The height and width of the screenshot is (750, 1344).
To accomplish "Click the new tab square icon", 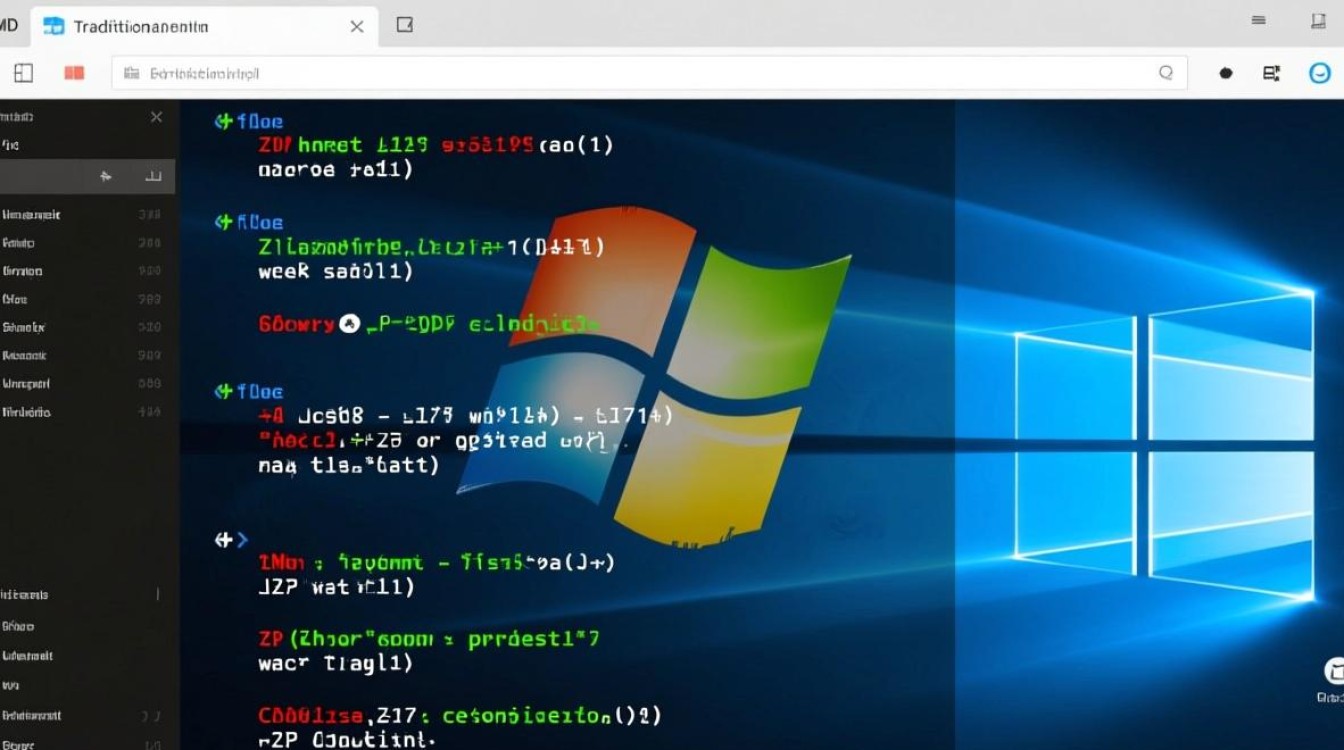I will (404, 25).
